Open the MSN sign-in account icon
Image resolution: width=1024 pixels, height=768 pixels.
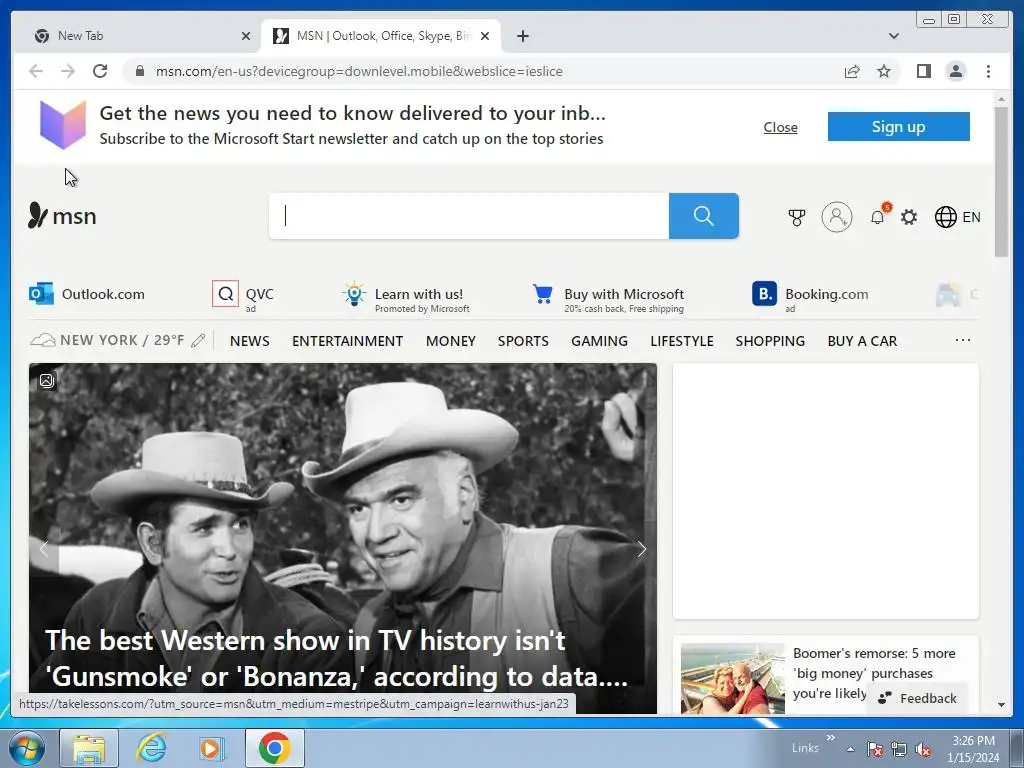[837, 217]
